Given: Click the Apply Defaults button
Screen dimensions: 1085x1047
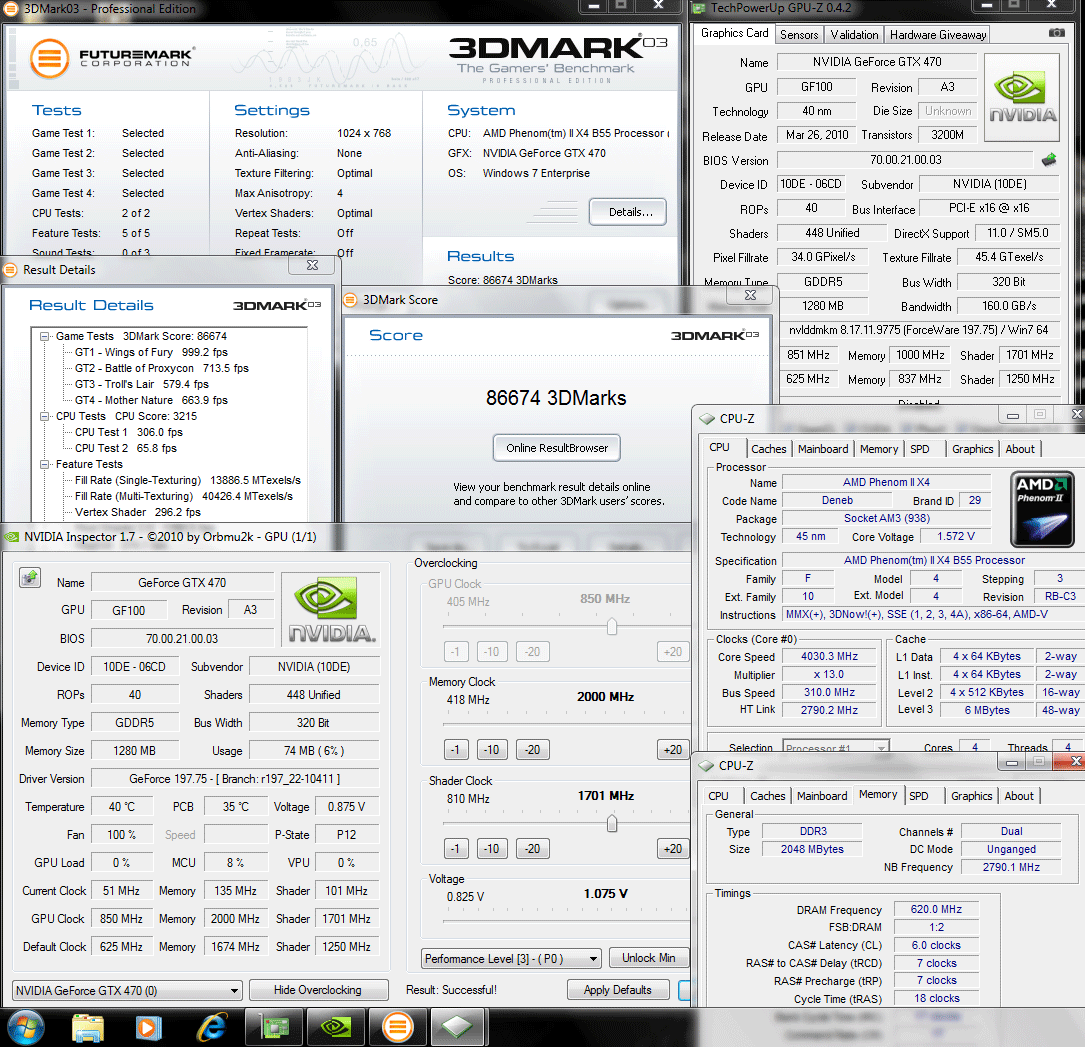Looking at the screenshot, I should 618,990.
